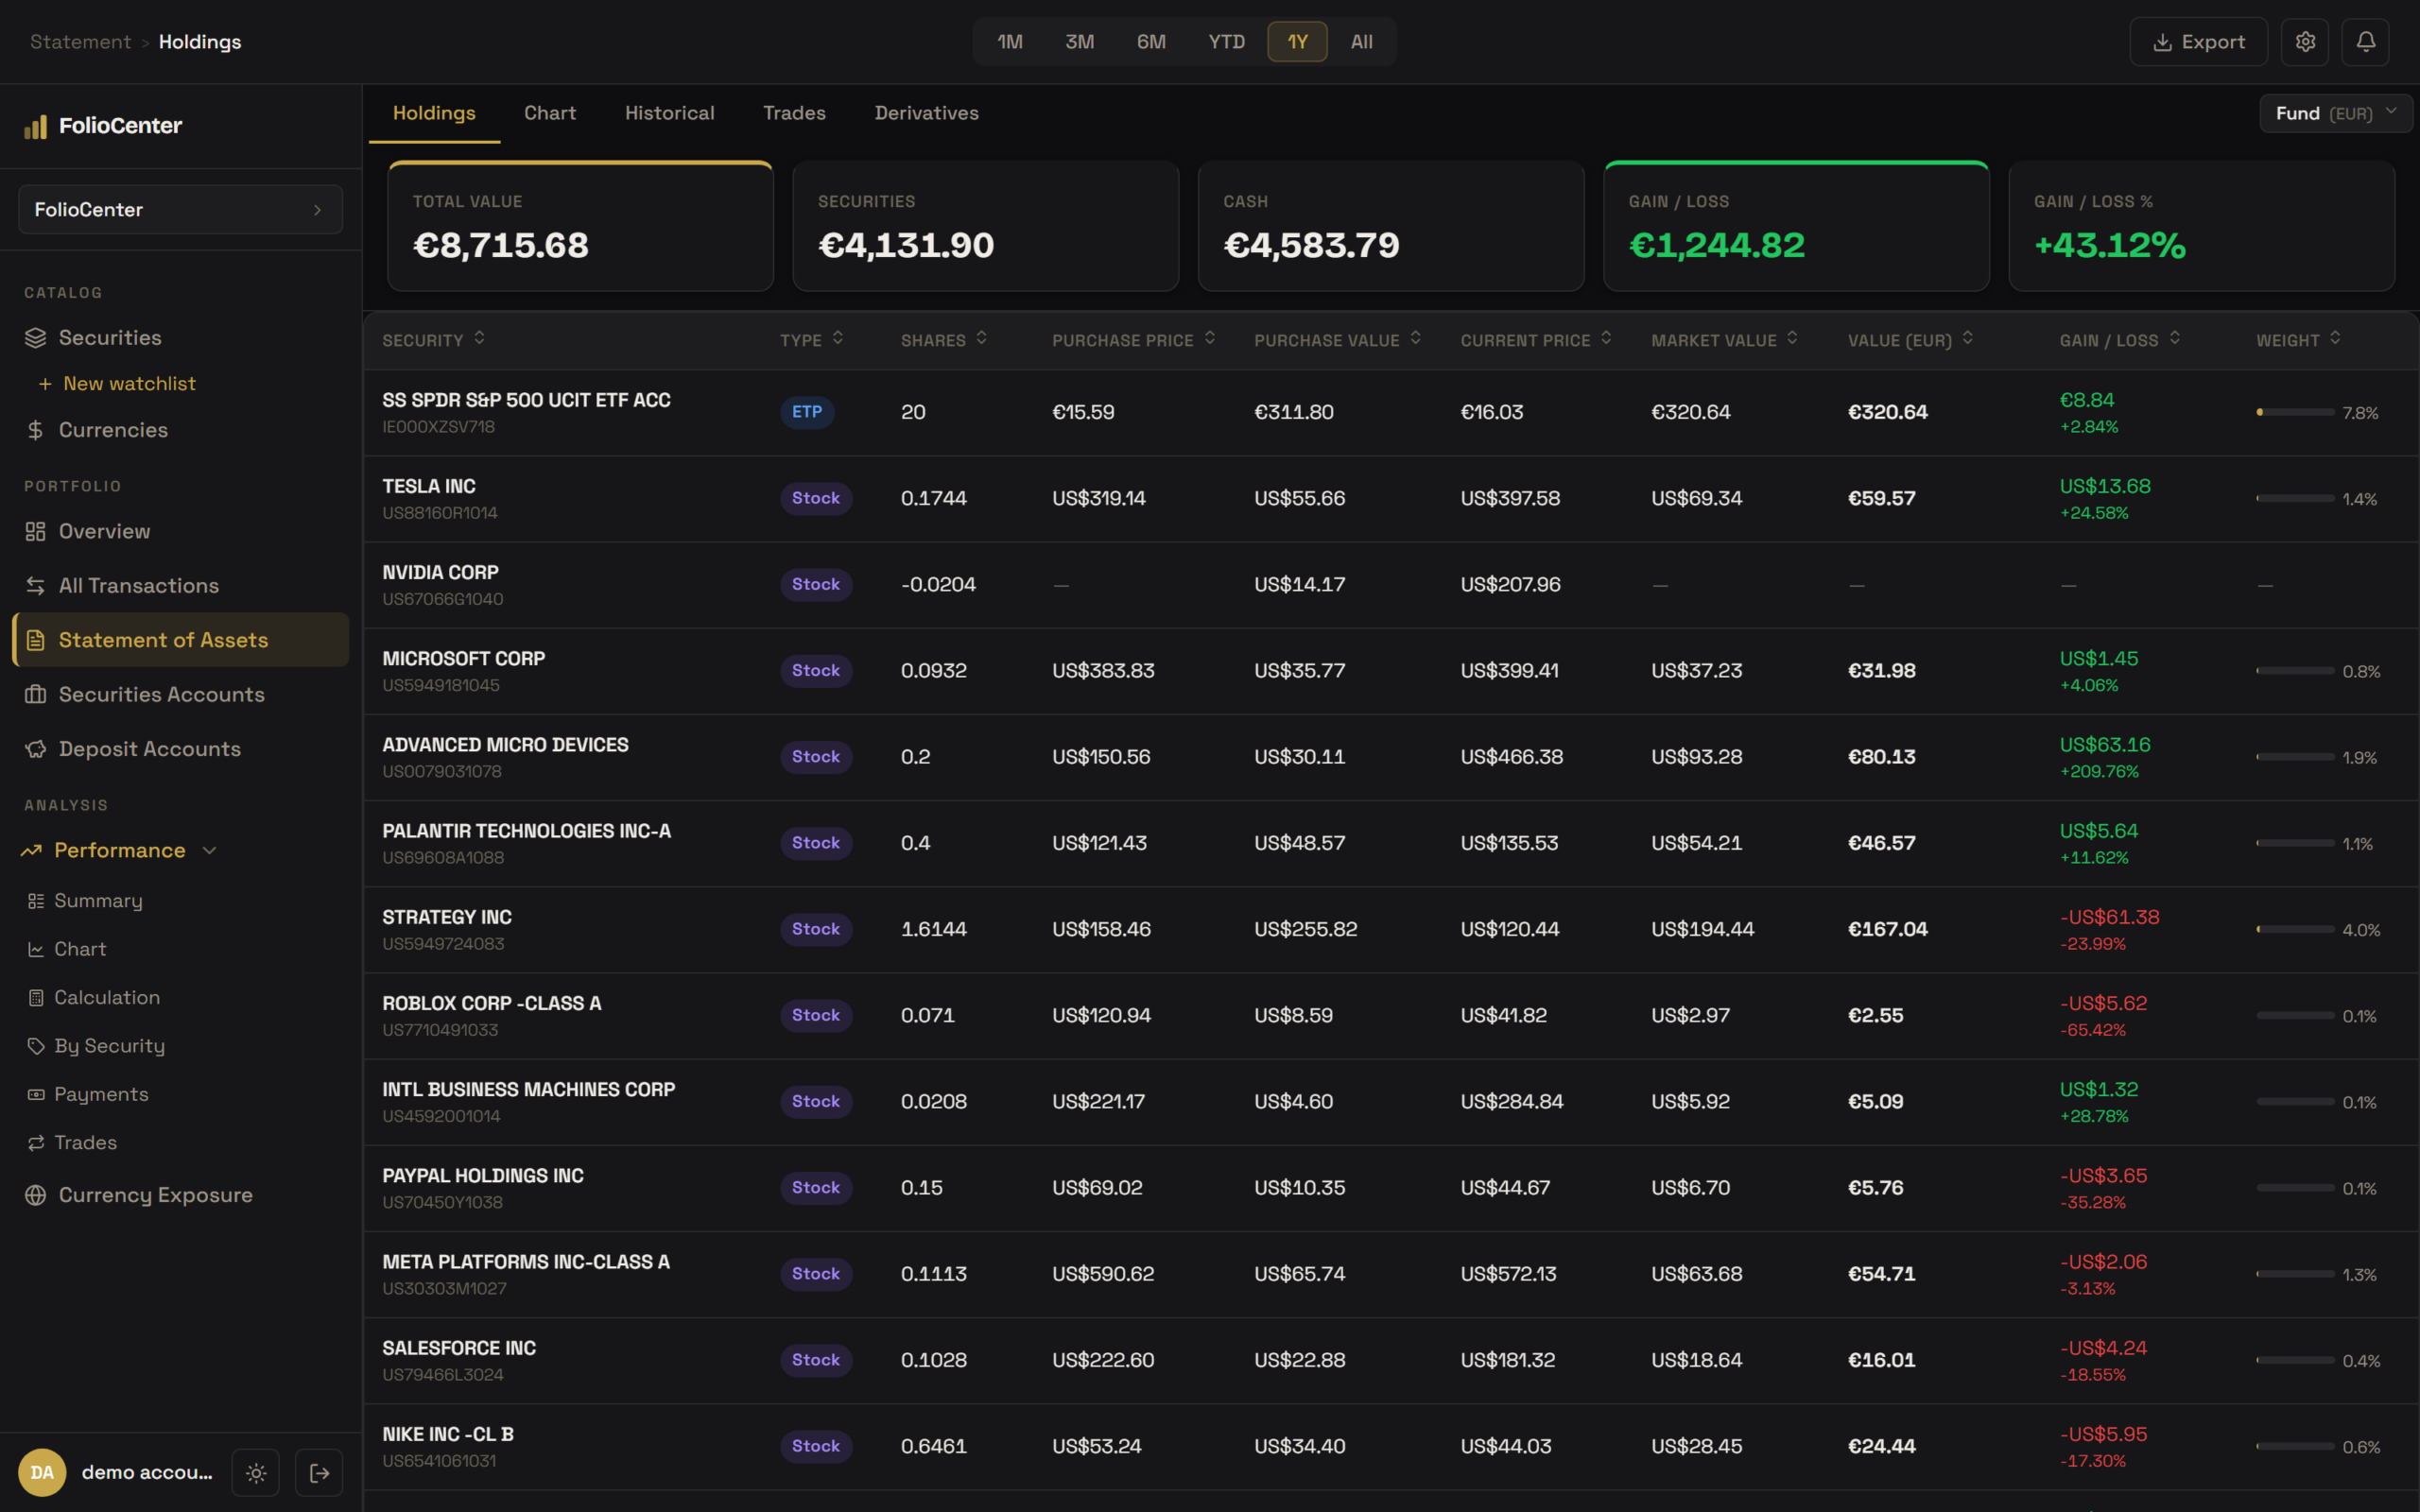Click the Deposit Accounts piggy icon

tap(36, 749)
